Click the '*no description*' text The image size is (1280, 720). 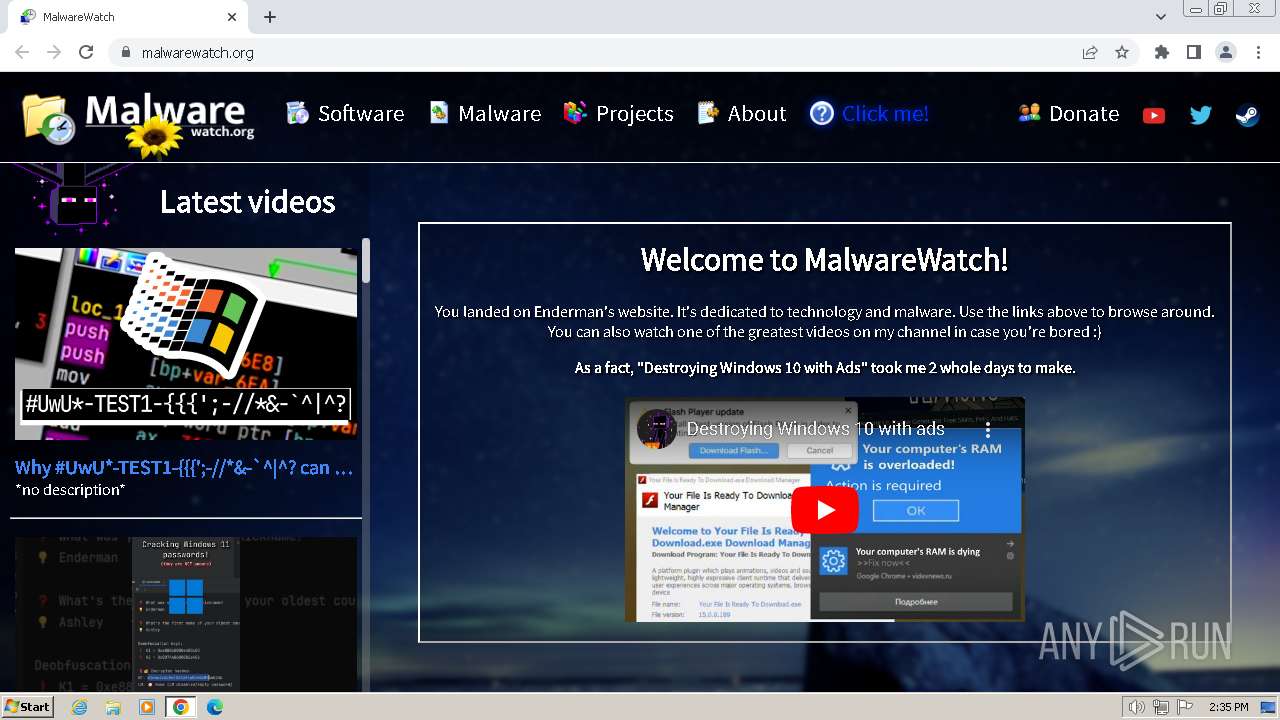[70, 490]
